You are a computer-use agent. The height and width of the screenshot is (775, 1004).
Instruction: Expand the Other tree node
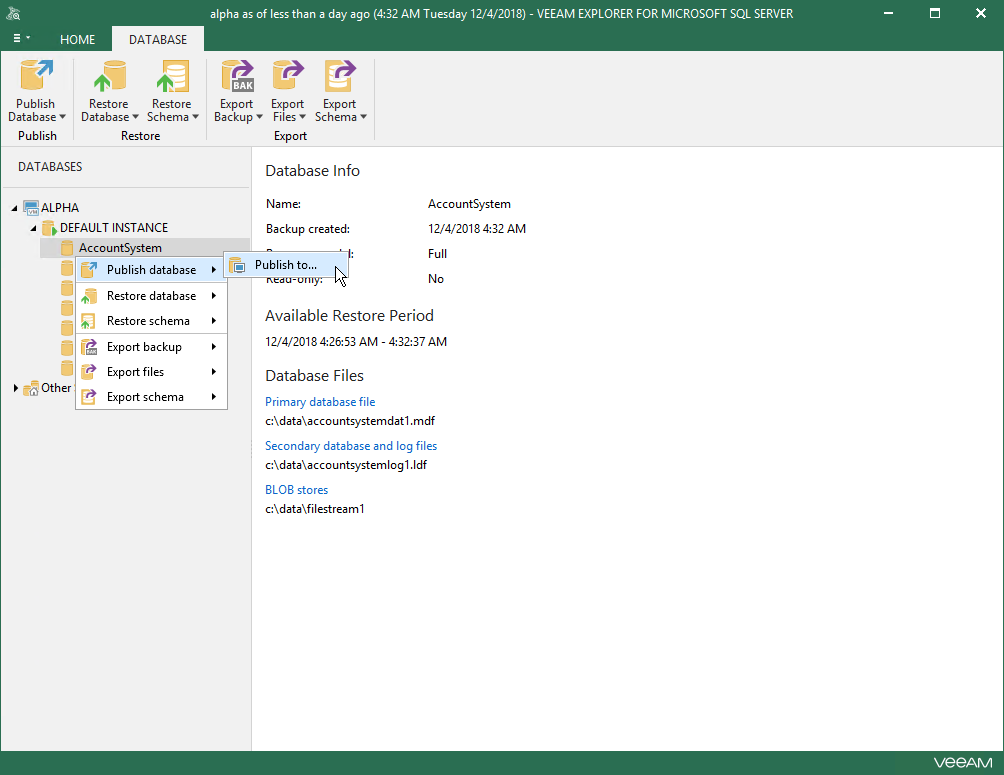[15, 388]
